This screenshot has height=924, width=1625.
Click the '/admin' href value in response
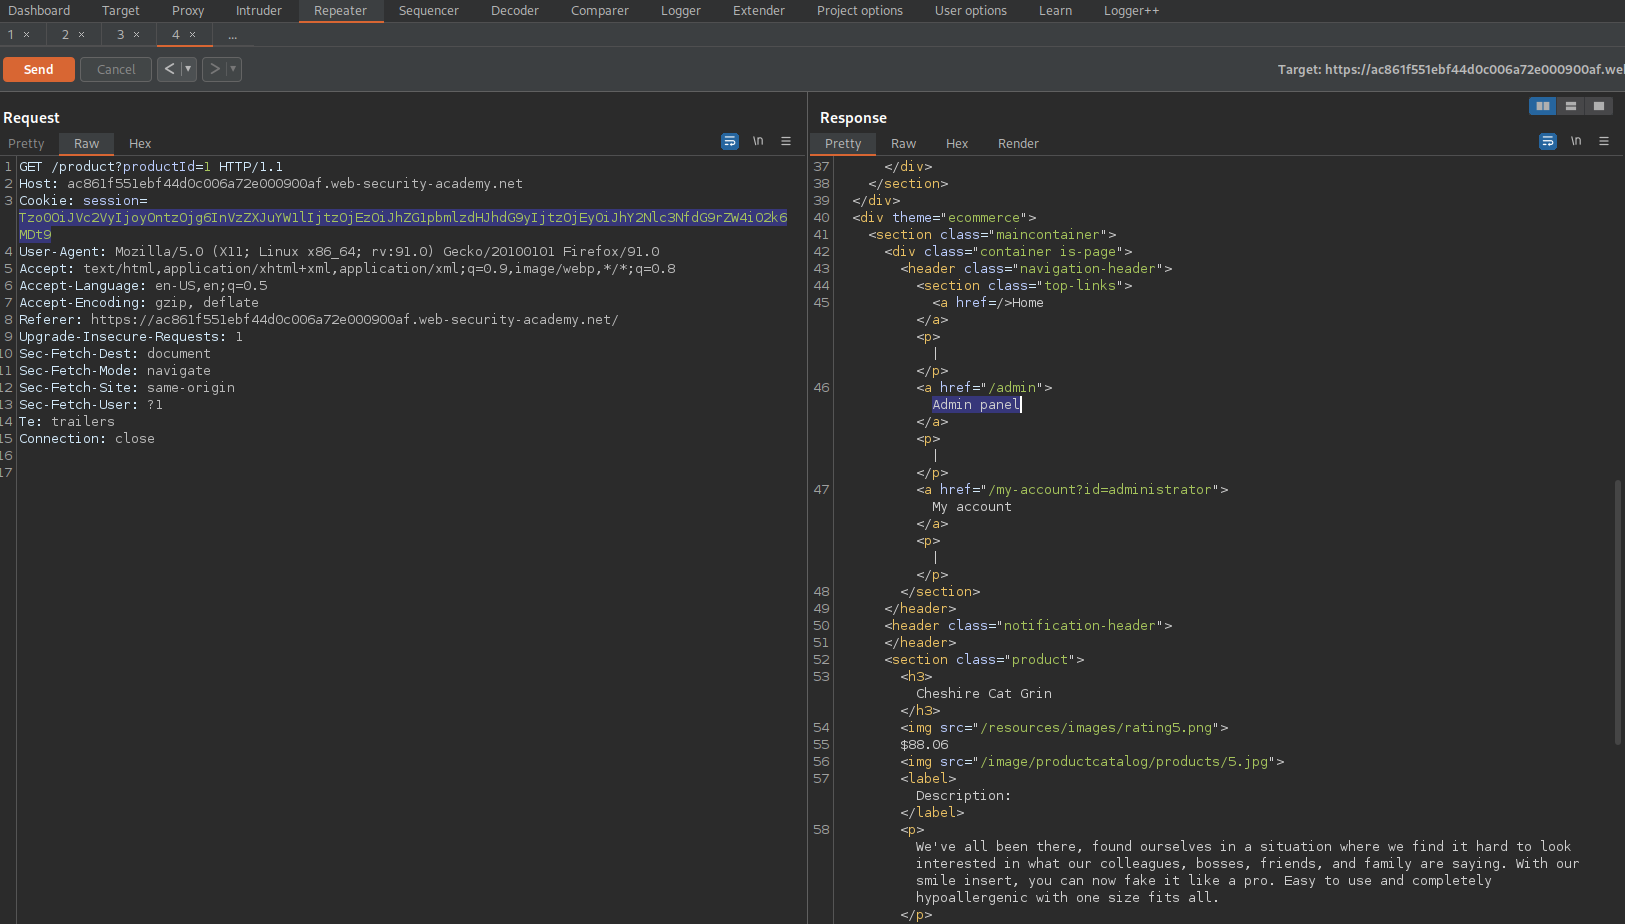click(1016, 388)
